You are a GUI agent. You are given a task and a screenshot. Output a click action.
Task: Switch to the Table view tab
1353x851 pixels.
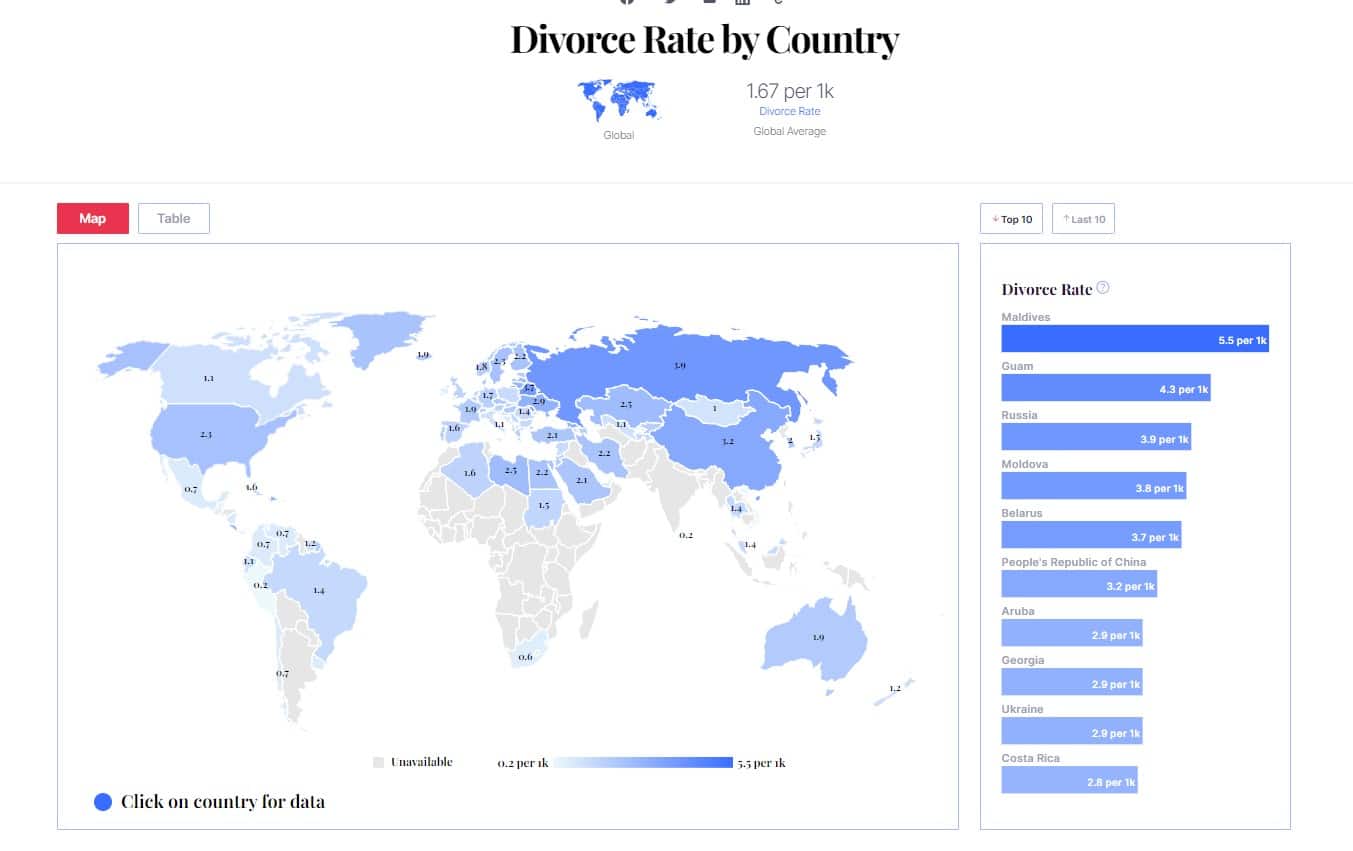(x=174, y=218)
